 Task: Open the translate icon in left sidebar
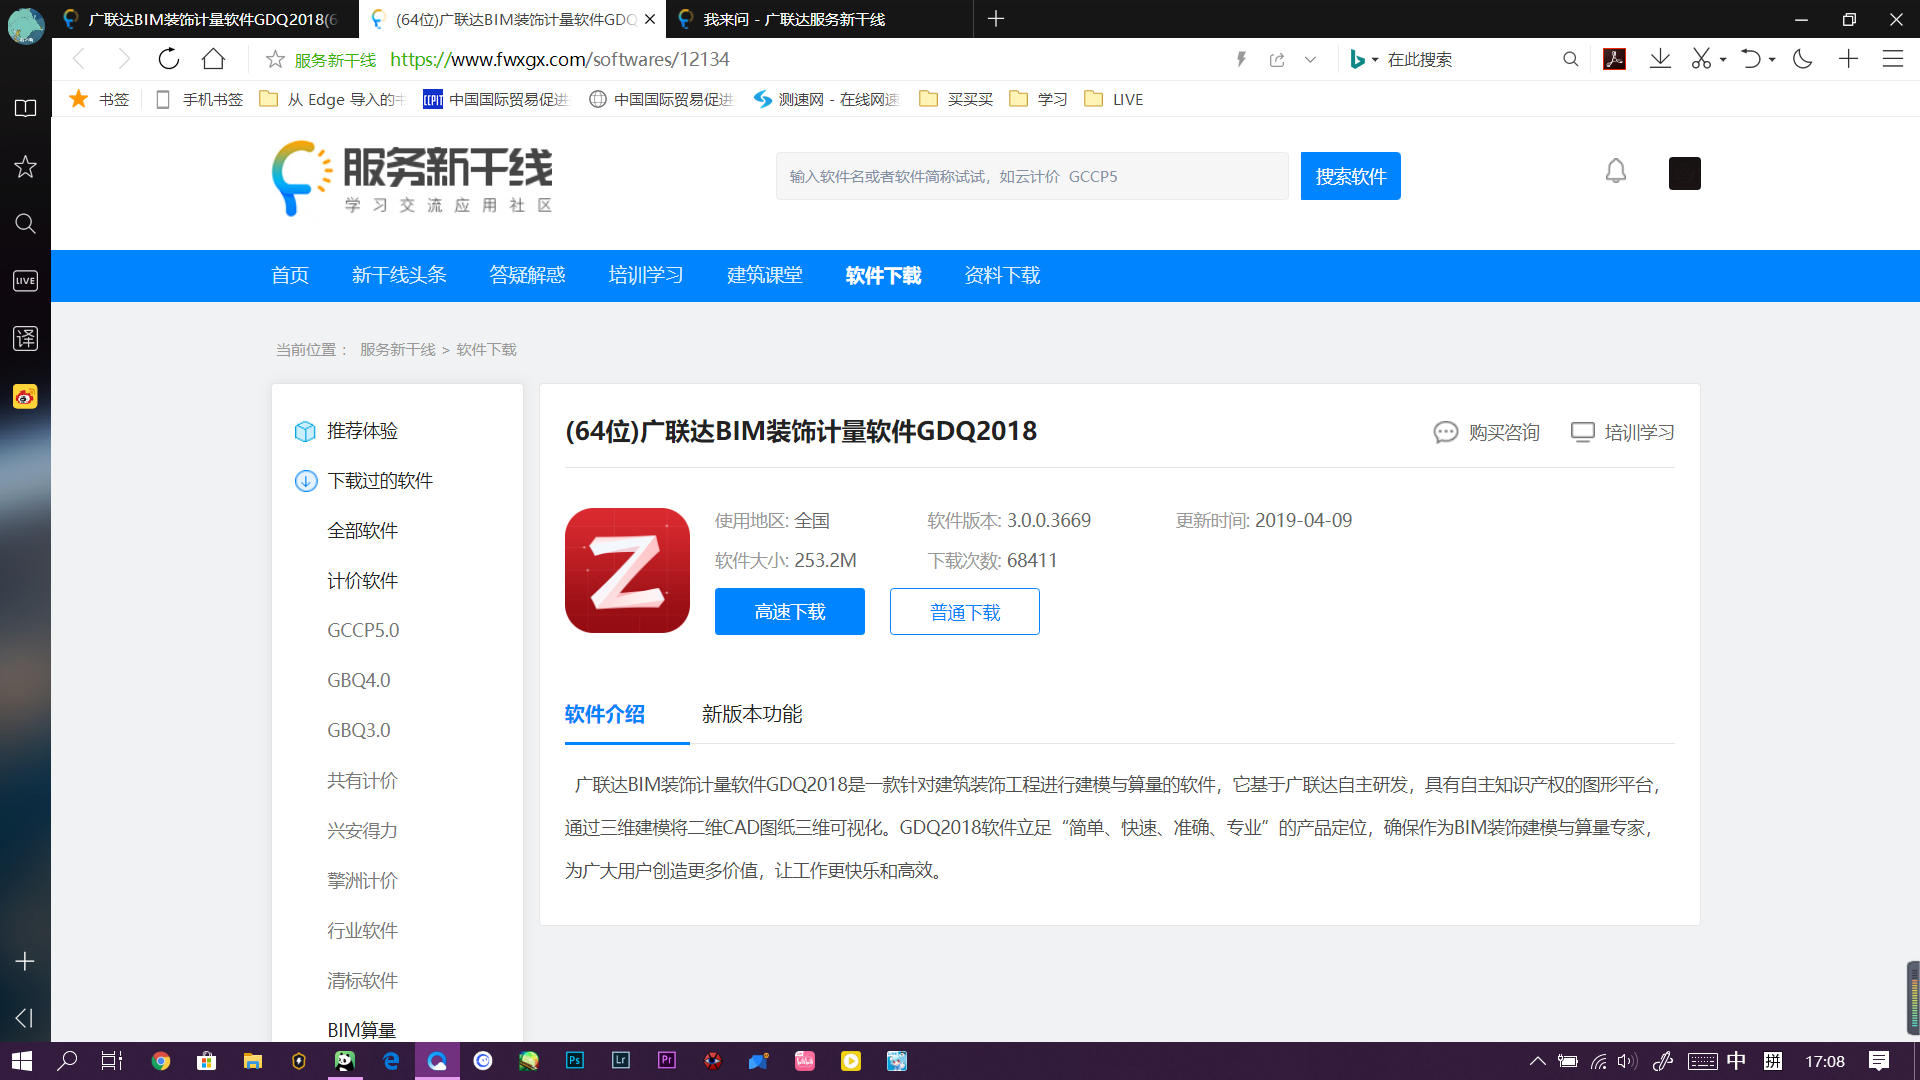25,338
